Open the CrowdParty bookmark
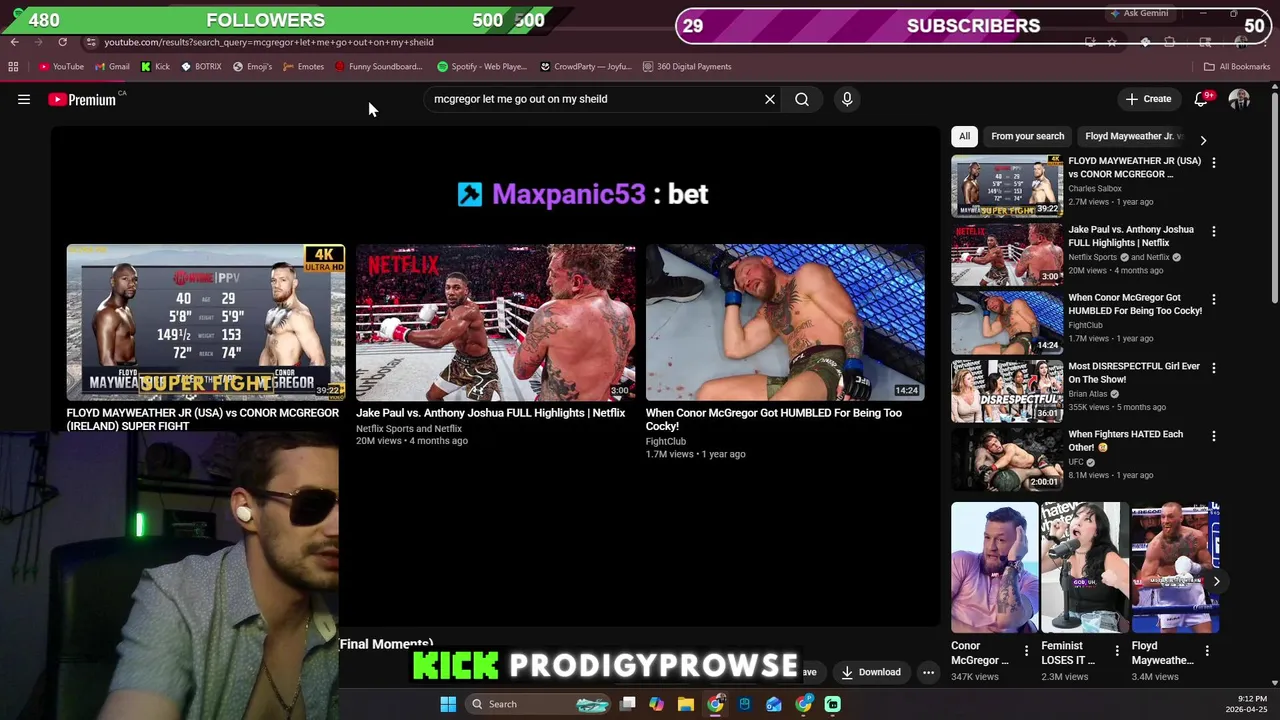The image size is (1280, 720). pyautogui.click(x=586, y=67)
